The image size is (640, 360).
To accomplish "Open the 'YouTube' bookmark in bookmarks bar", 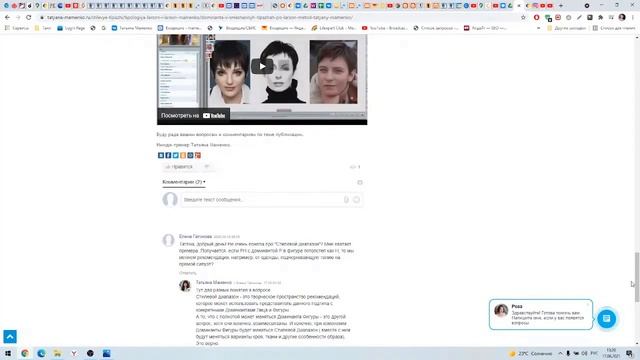I will click(x=384, y=28).
